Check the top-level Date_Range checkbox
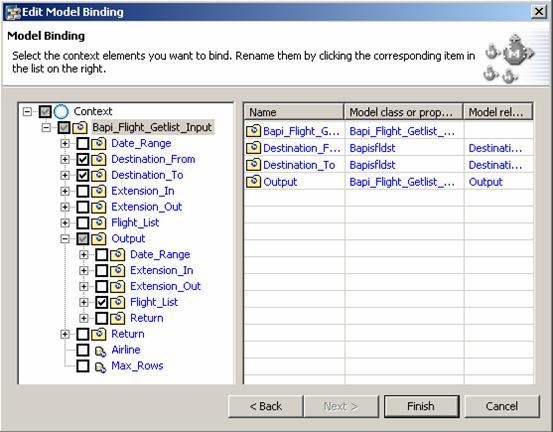553x432 pixels. pyautogui.click(x=83, y=144)
